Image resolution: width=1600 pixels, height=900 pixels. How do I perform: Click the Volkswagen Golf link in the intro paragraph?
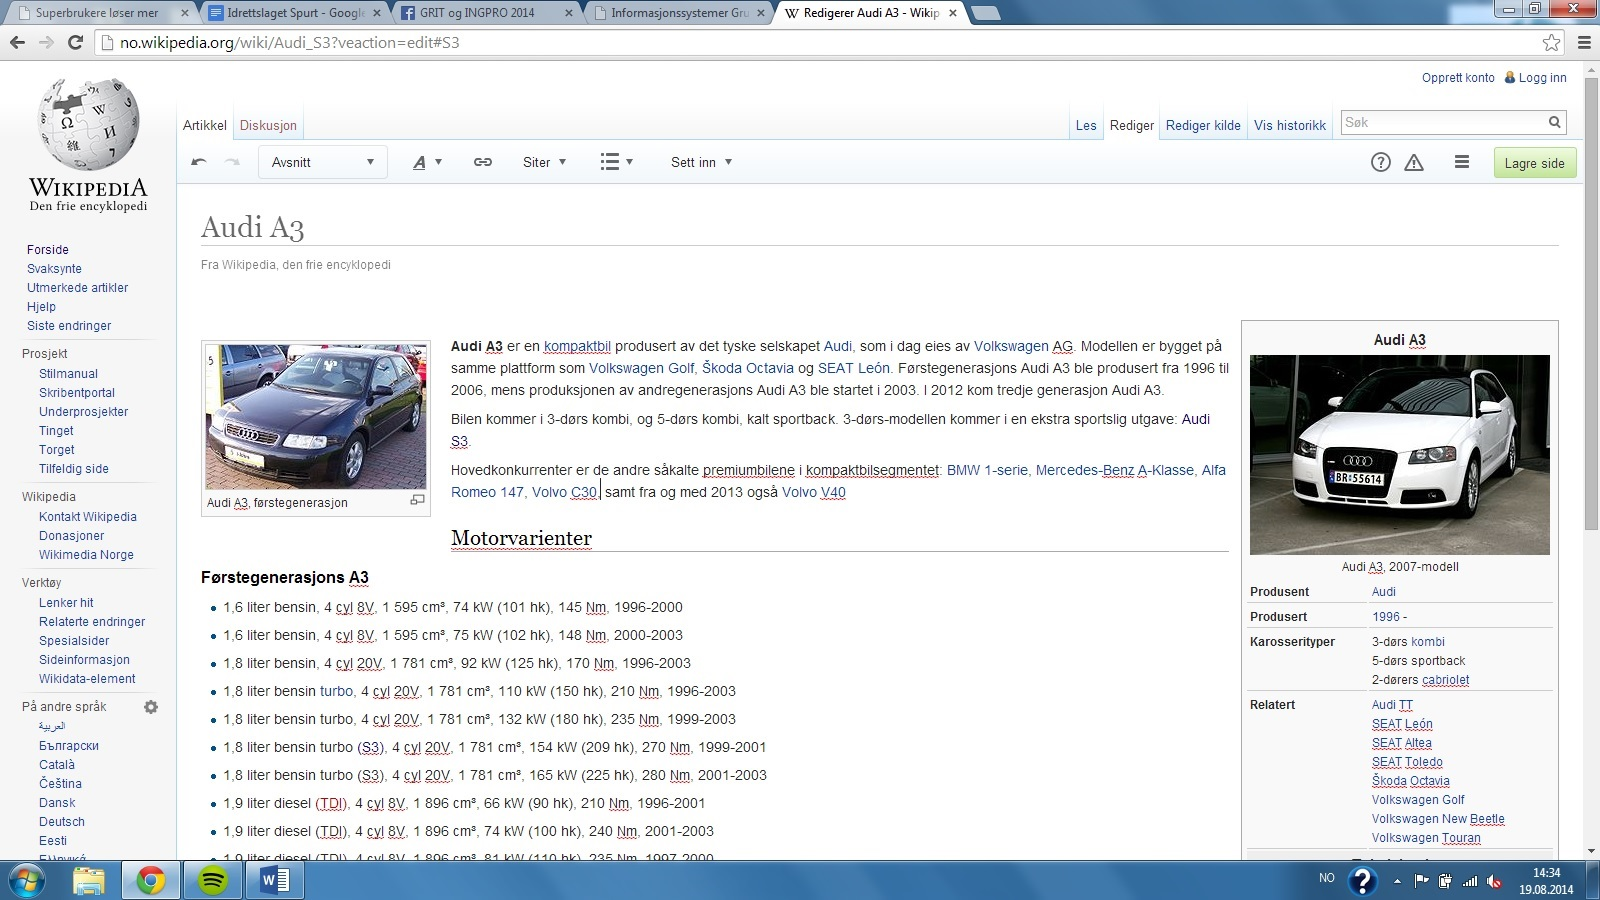click(x=641, y=368)
